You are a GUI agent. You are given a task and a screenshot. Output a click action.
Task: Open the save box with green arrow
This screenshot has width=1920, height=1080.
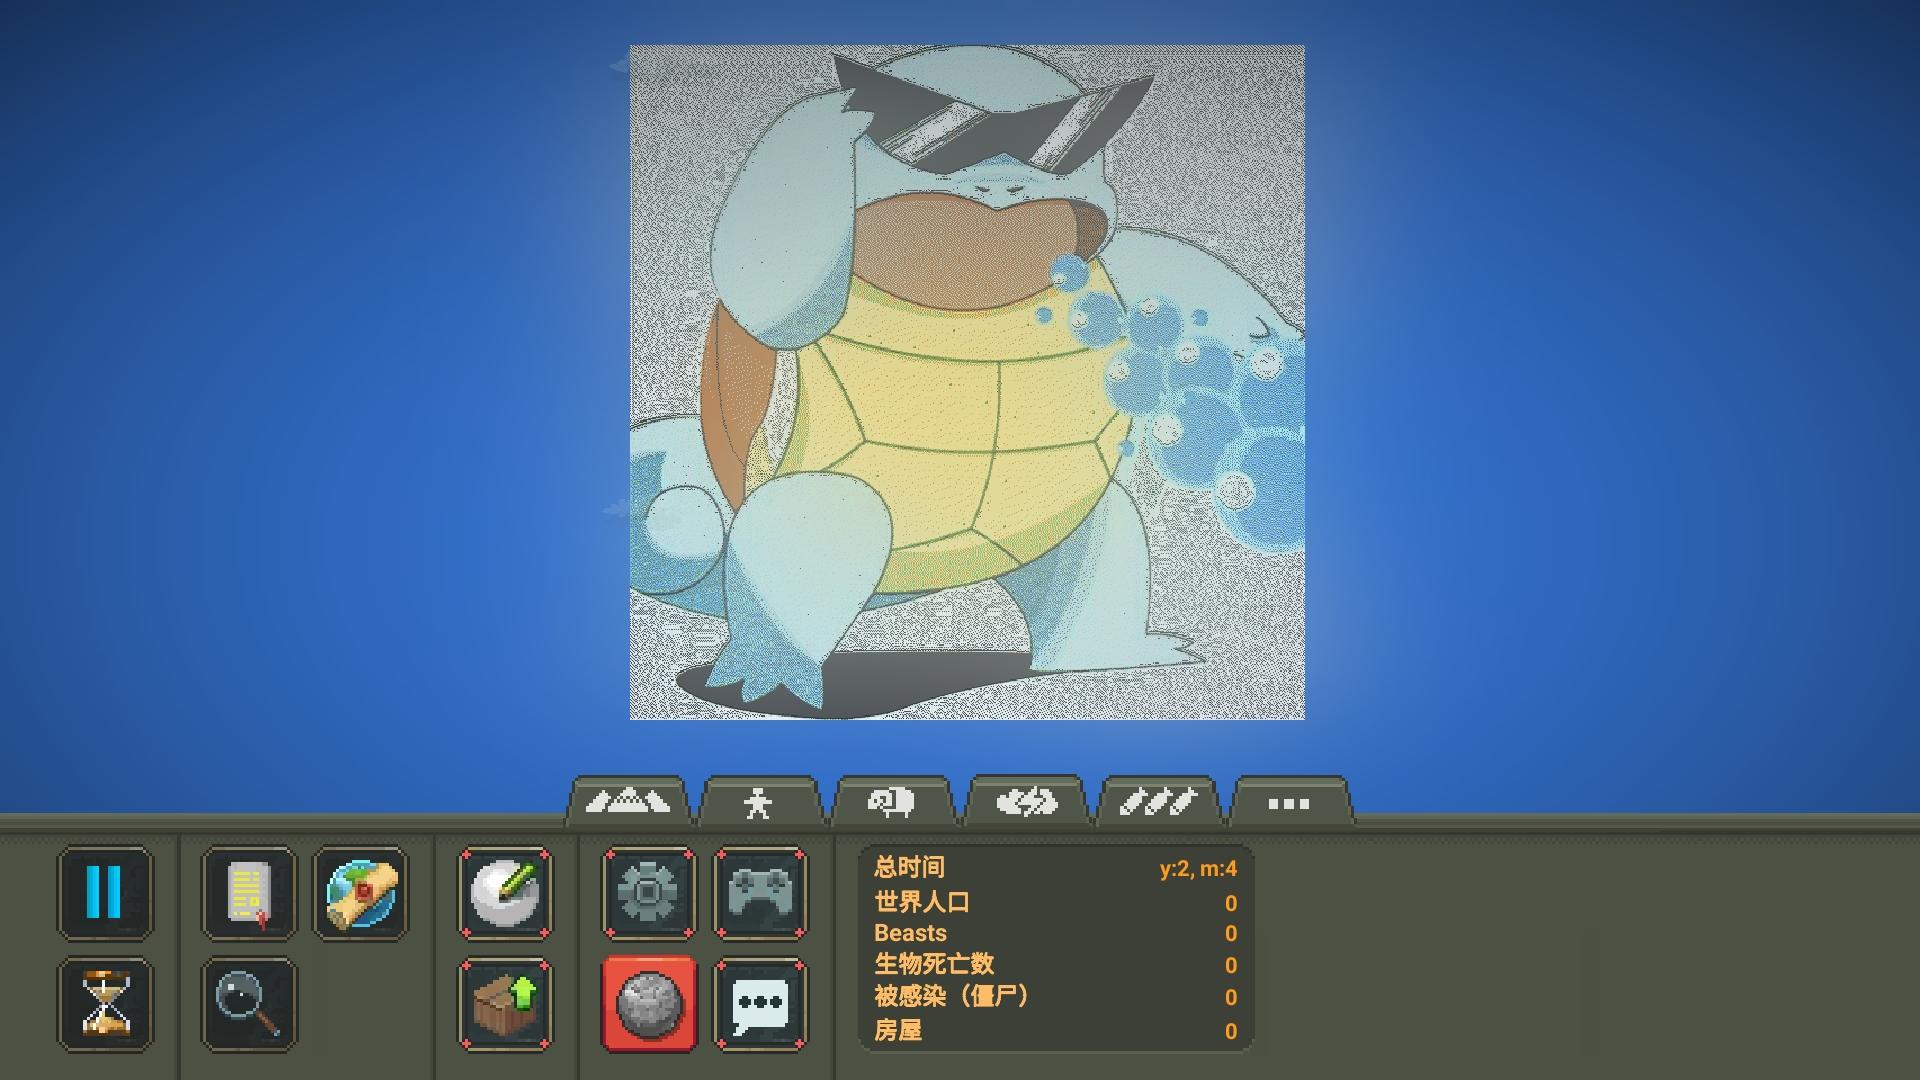[505, 1004]
